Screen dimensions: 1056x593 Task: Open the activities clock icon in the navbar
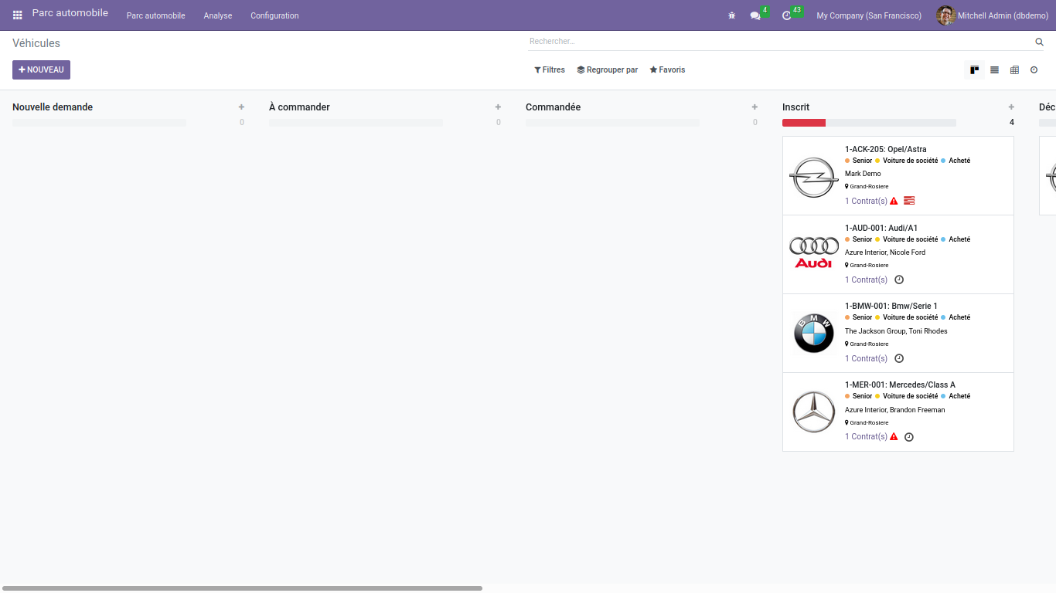click(787, 16)
